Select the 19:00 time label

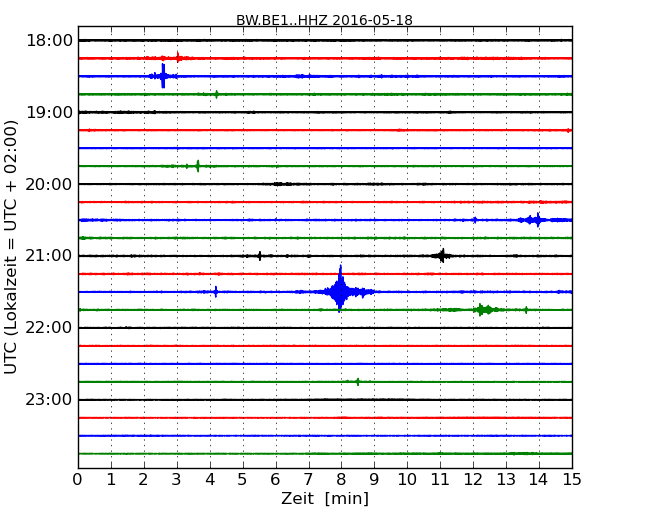pyautogui.click(x=50, y=112)
